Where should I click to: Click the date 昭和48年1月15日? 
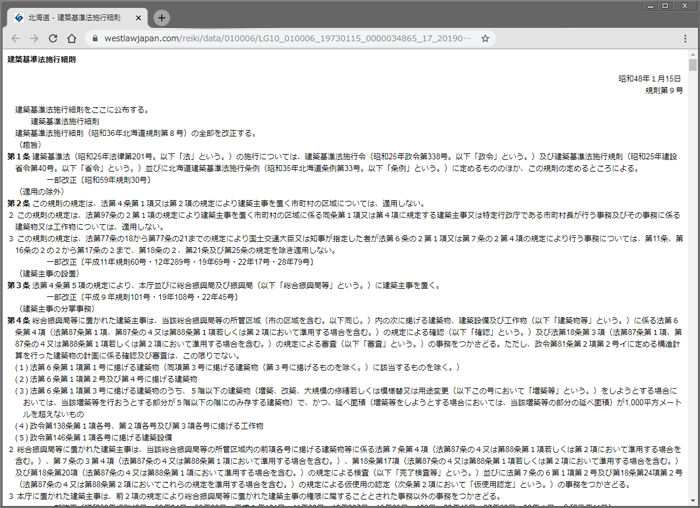(x=650, y=79)
